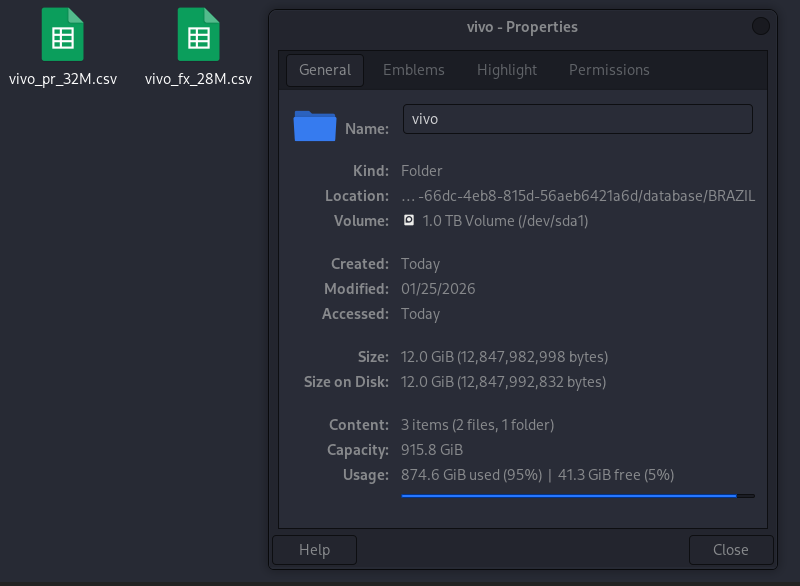This screenshot has height=586, width=800.
Task: Open the Highlight tab
Action: (x=507, y=70)
